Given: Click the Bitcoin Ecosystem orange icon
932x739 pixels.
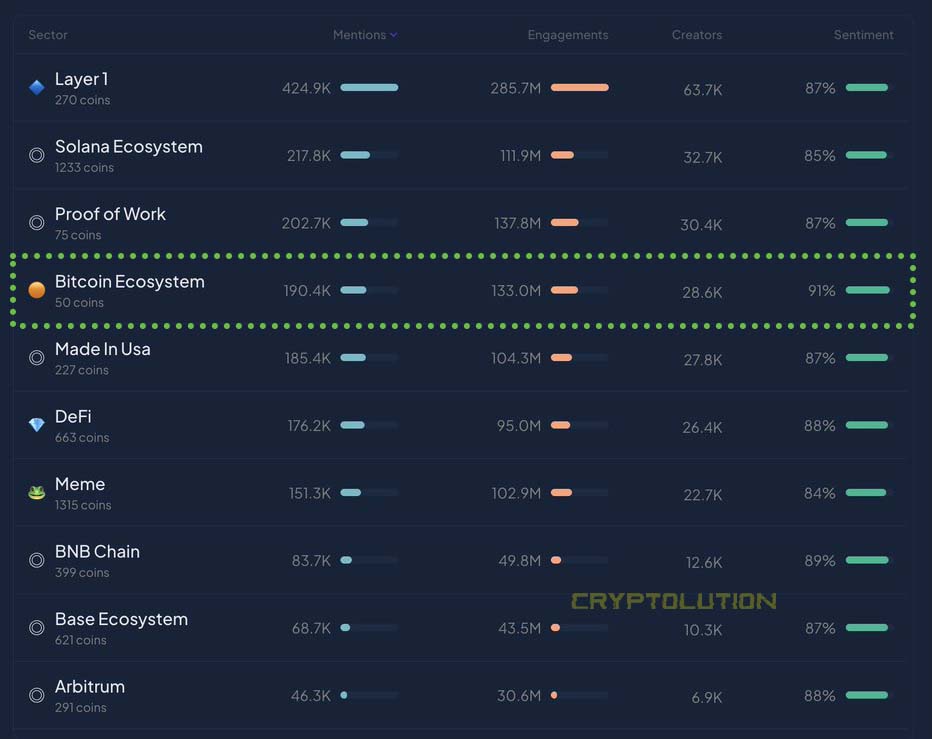Looking at the screenshot, I should coord(37,290).
